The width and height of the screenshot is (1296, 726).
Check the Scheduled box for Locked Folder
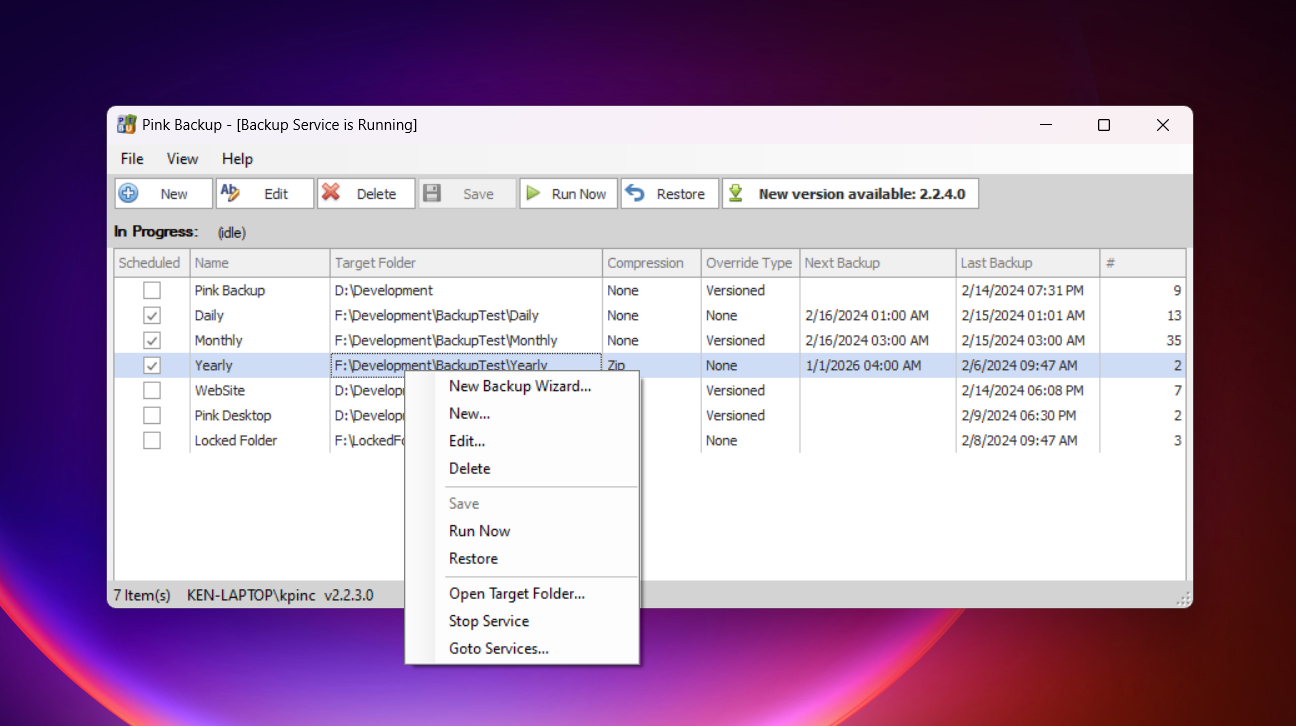point(151,440)
